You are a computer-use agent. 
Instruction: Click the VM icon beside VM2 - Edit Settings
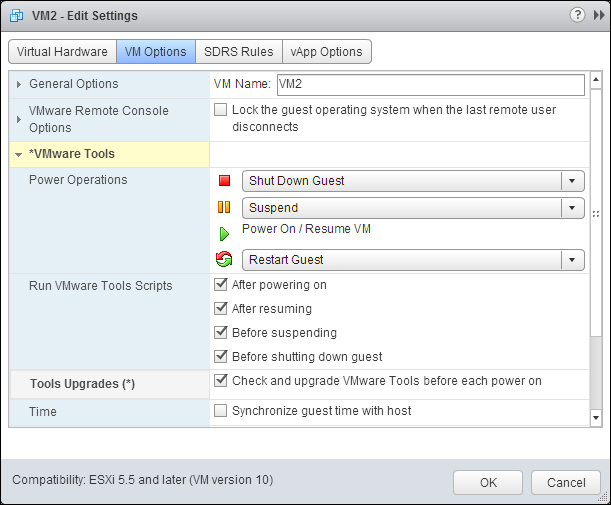tap(16, 16)
